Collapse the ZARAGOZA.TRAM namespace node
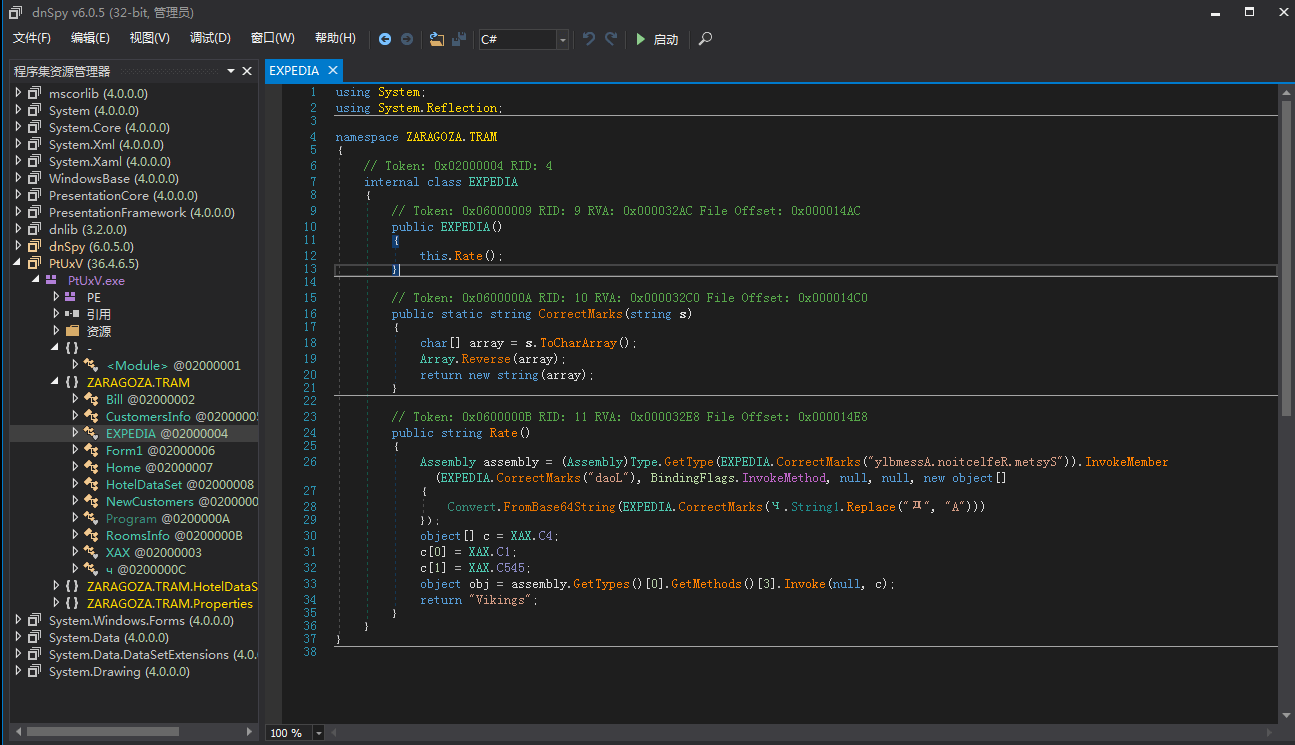 pyautogui.click(x=56, y=382)
